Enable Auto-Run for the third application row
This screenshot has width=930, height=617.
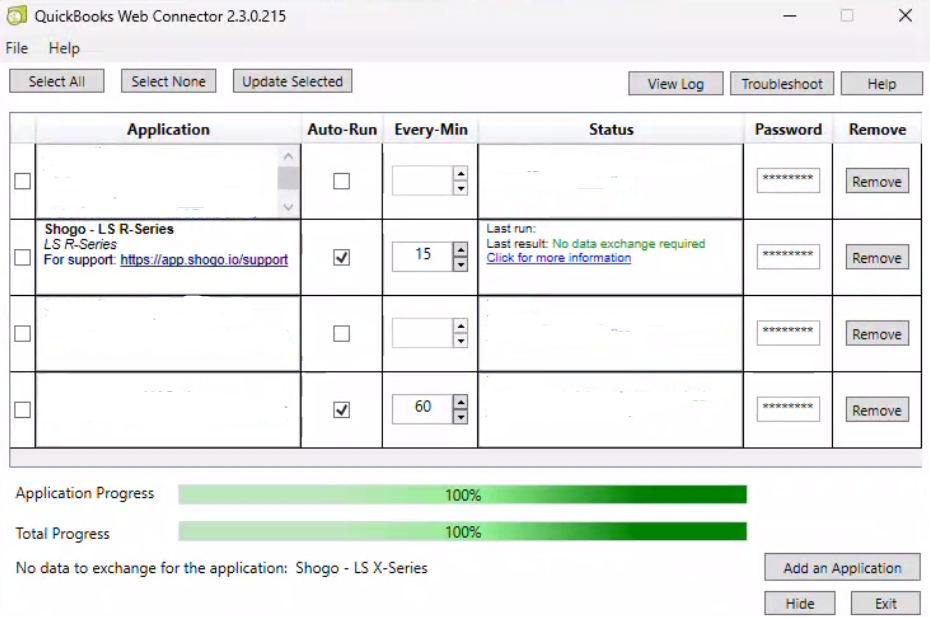click(342, 333)
